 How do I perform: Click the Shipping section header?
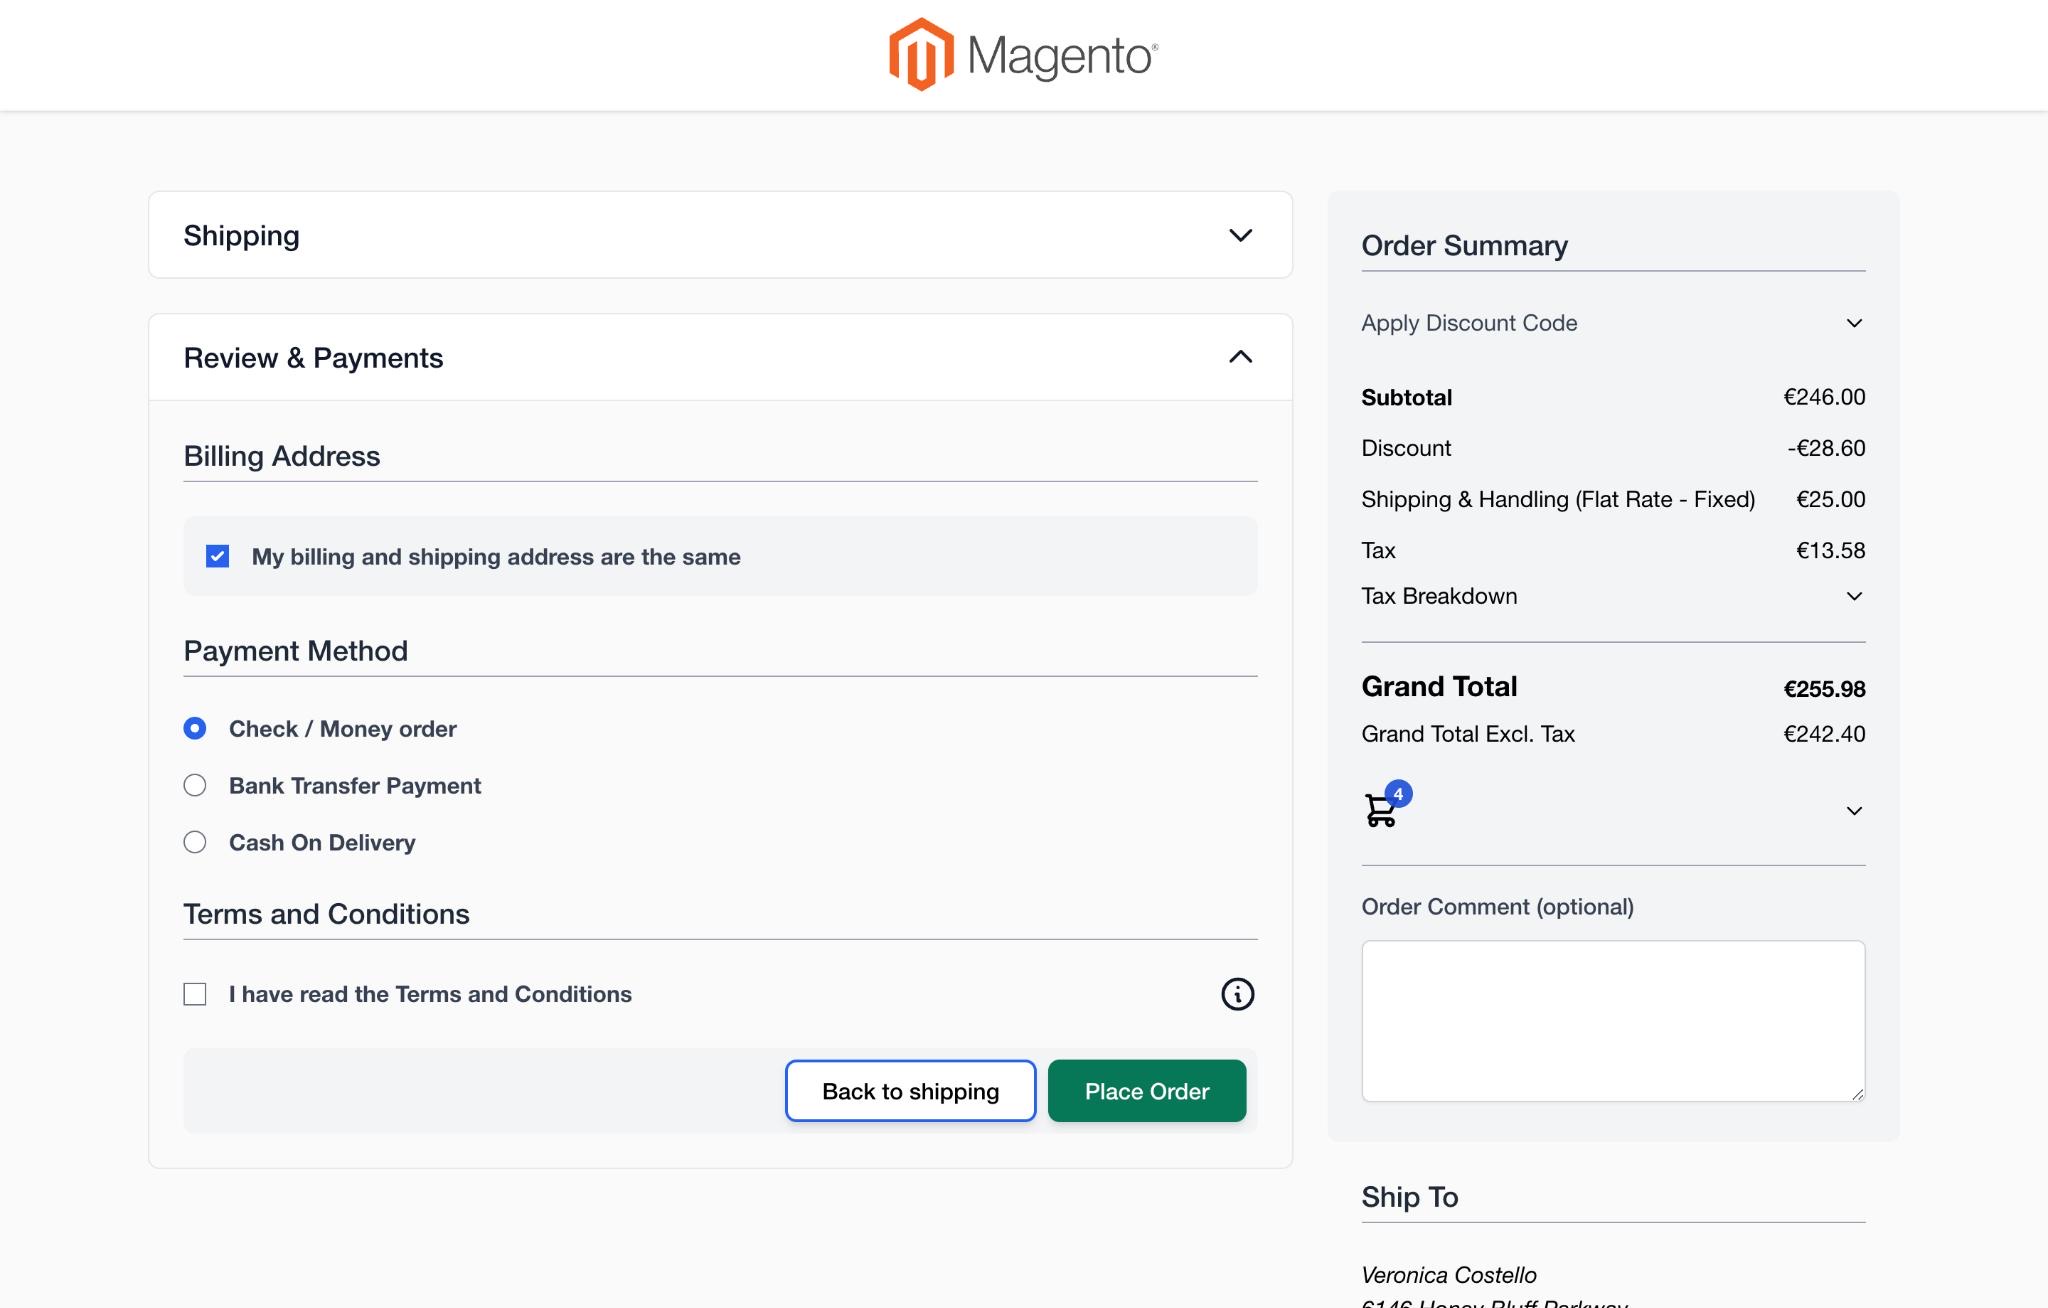(x=241, y=235)
